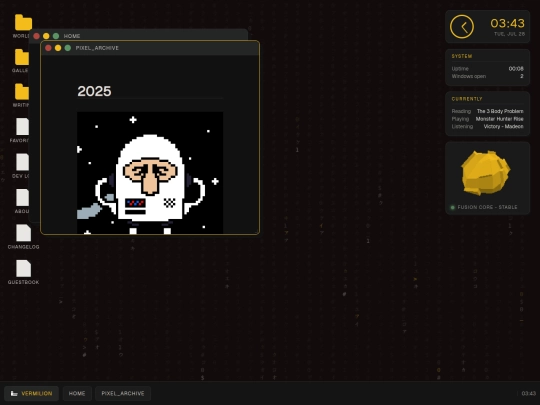Switch to HOME in the taskbar
The image size is (540, 405).
[x=77, y=393]
